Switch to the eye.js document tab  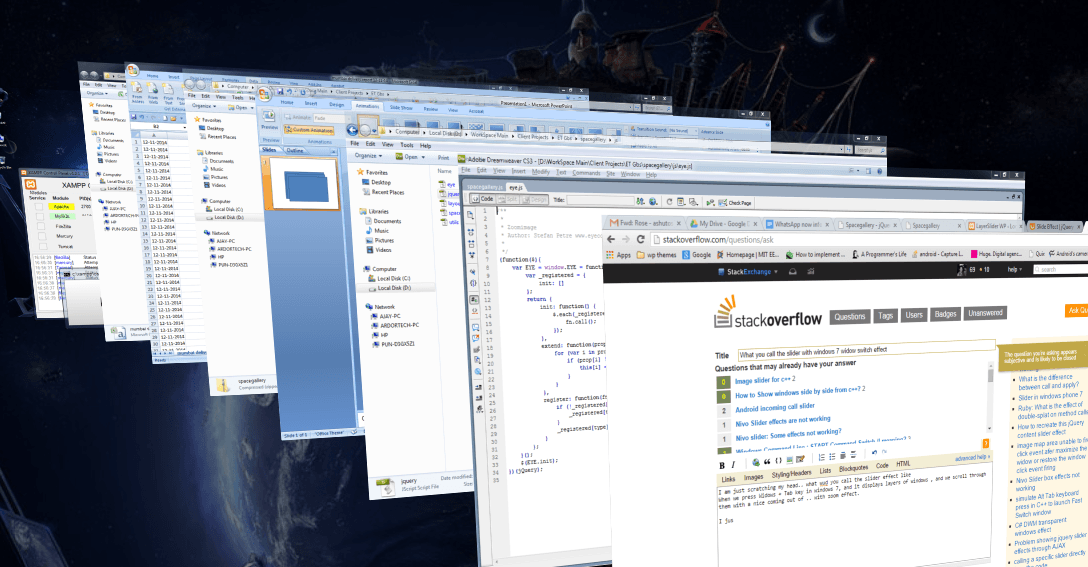516,187
